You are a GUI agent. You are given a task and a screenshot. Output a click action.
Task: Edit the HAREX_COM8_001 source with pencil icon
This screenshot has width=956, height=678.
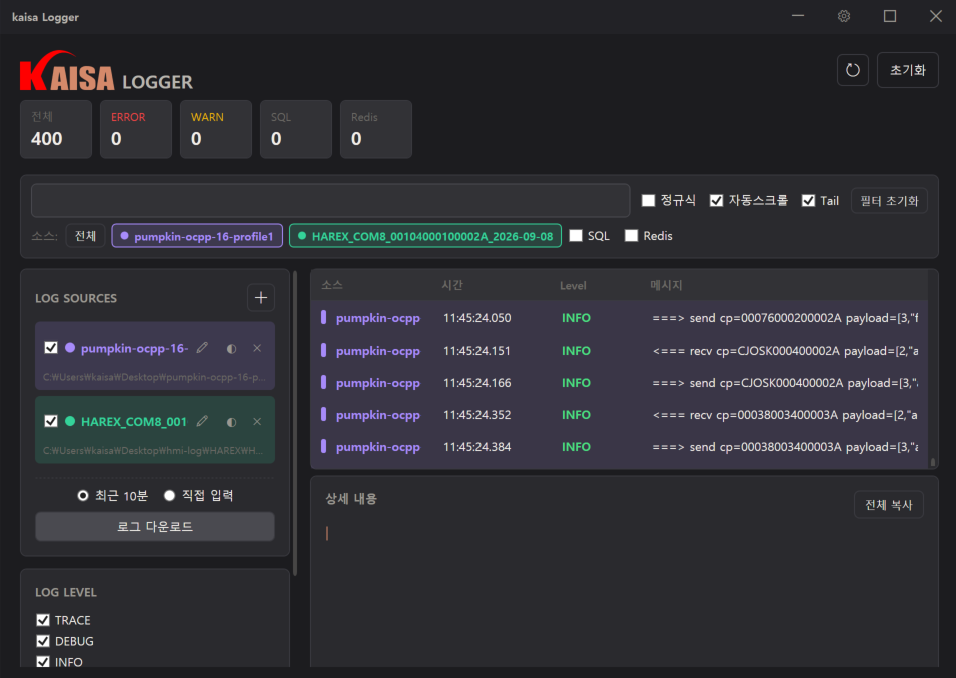(202, 421)
